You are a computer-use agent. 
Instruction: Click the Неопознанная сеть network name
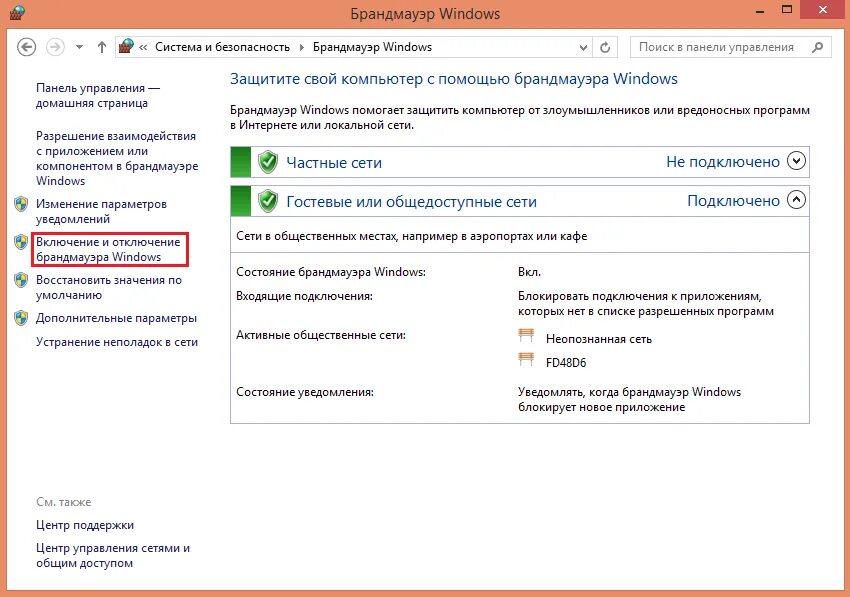(599, 339)
